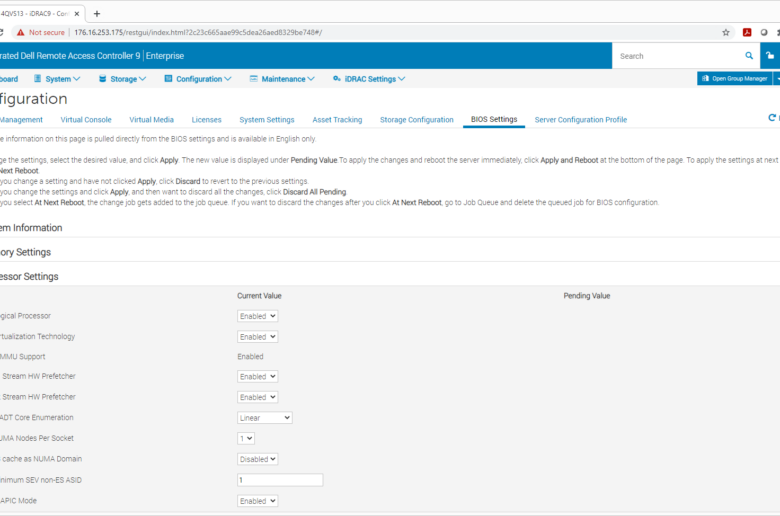The height and width of the screenshot is (516, 780).
Task: Click the Current Value column header
Action: pyautogui.click(x=259, y=296)
